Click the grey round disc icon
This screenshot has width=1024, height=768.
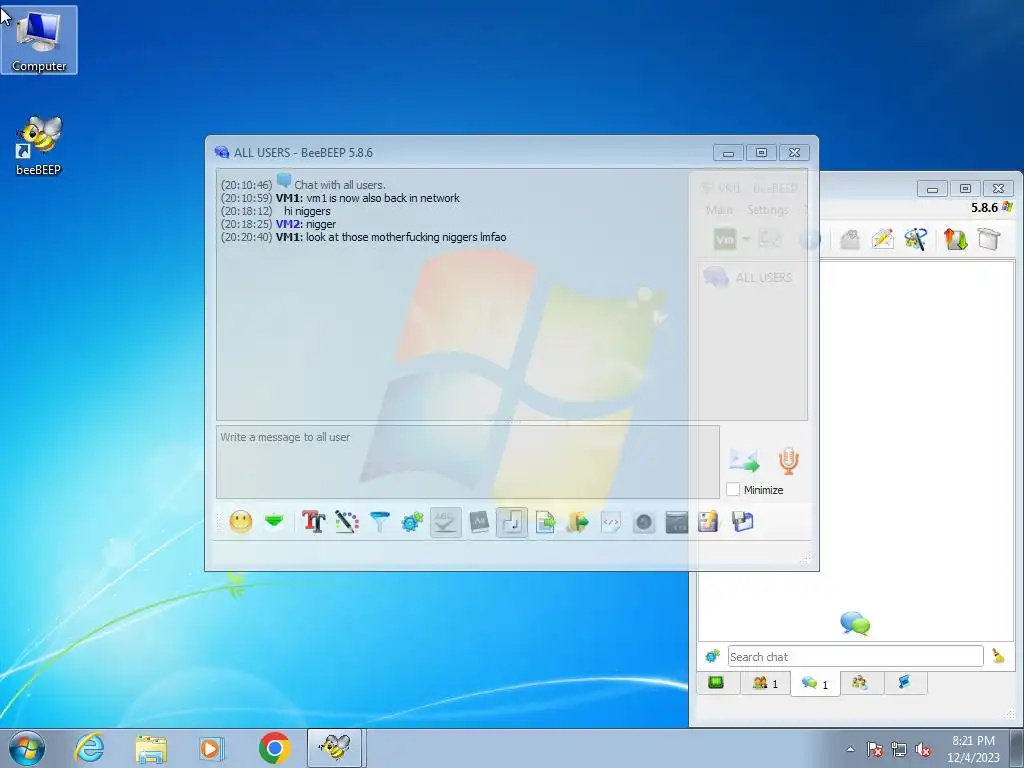pyautogui.click(x=644, y=522)
